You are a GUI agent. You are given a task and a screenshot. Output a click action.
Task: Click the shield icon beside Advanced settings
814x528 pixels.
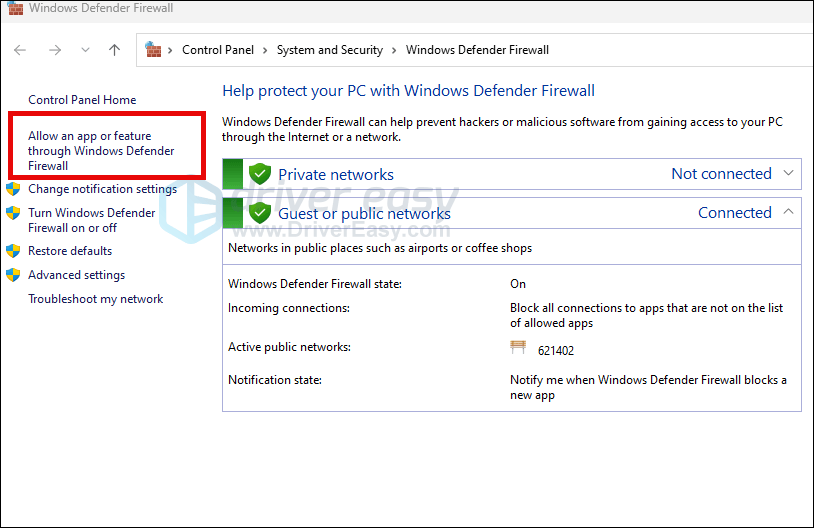coord(13,275)
